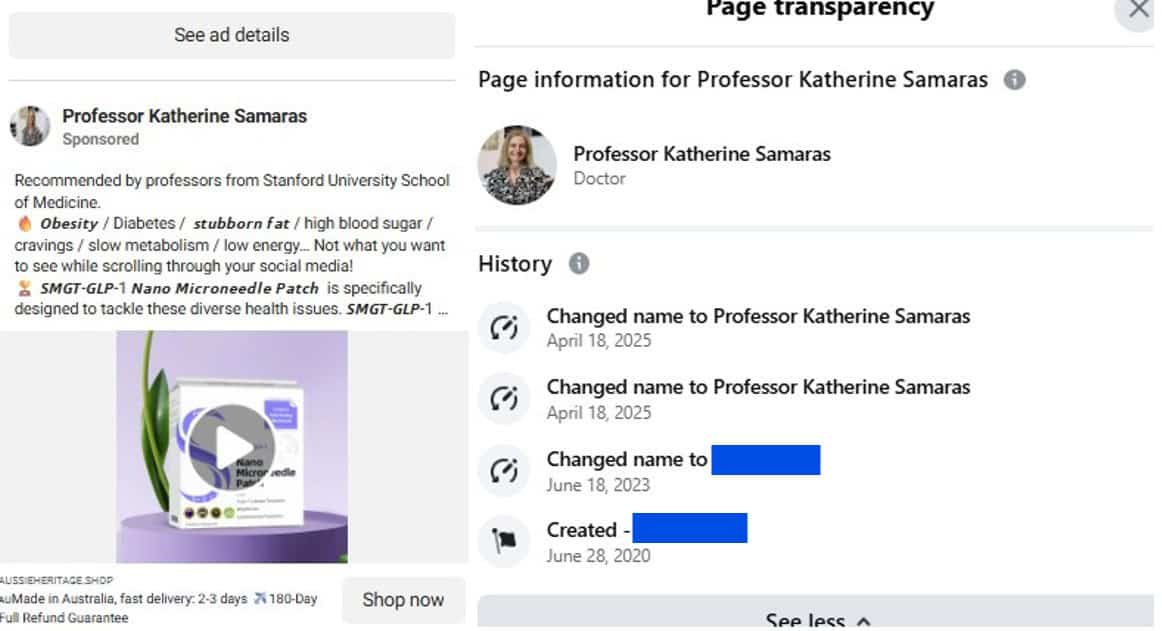
Task: Close the Page transparency panel
Action: click(1138, 10)
